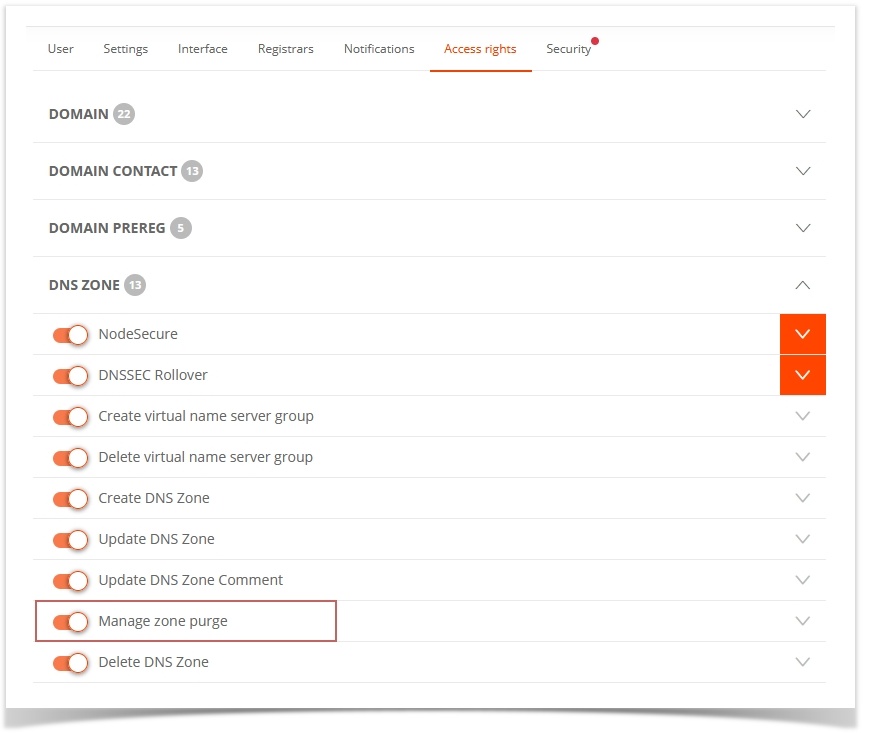Collapse the DNS ZONE section chevron
Screen dimensions: 869x737
coord(803,285)
